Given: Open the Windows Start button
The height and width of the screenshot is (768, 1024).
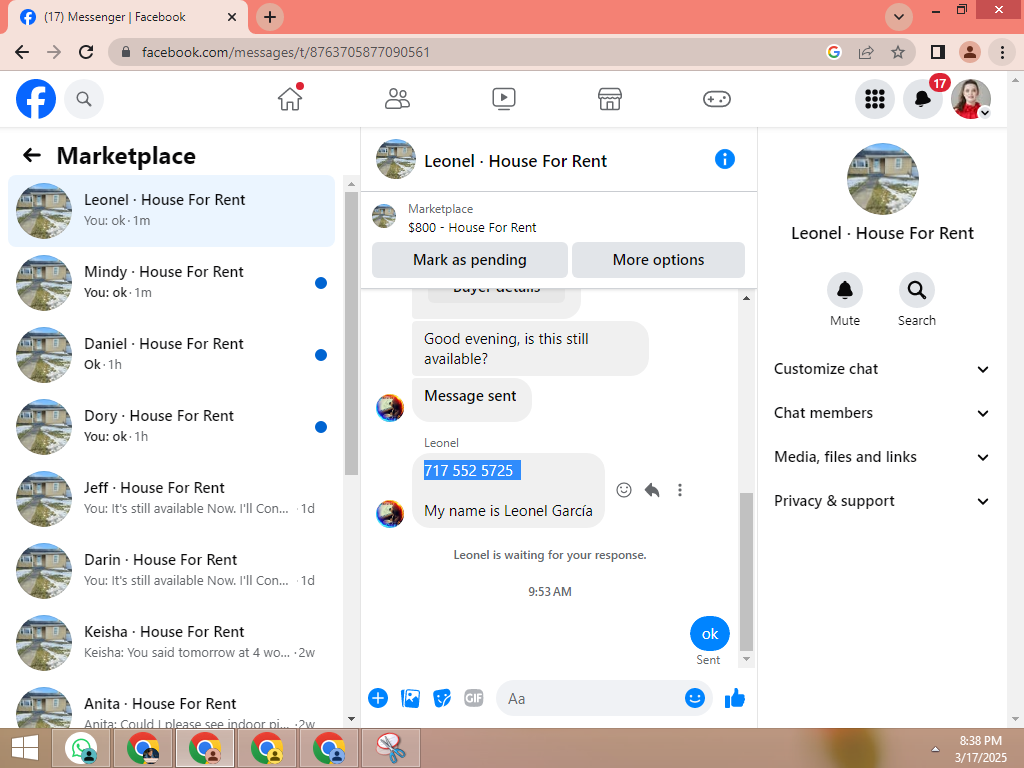Looking at the screenshot, I should (25, 748).
